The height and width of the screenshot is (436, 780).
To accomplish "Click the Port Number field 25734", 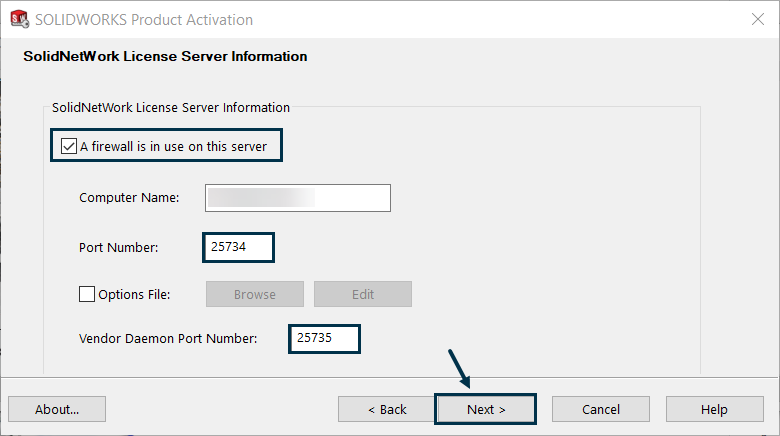I will (x=239, y=247).
